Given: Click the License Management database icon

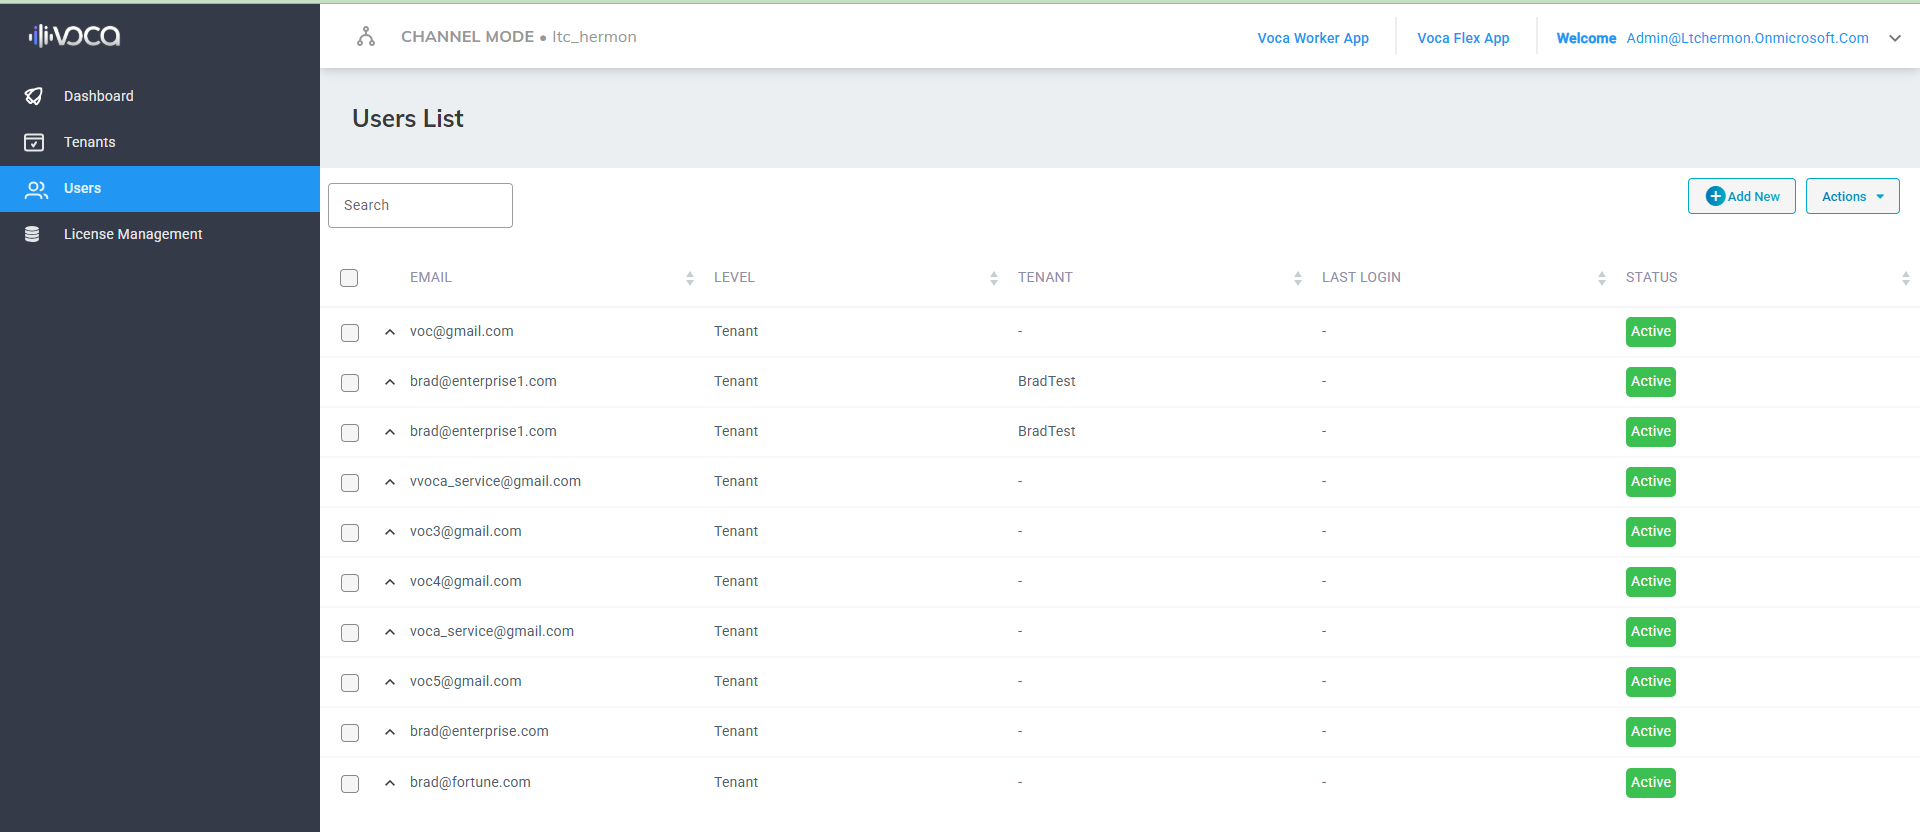Looking at the screenshot, I should pos(32,234).
